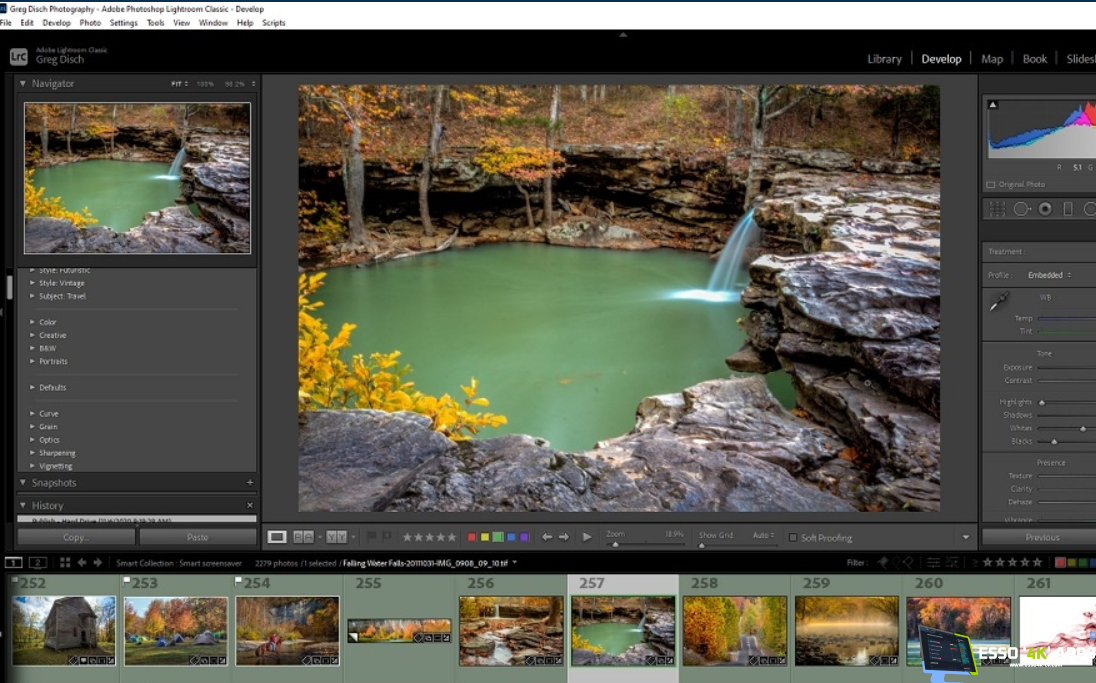Go to next photo arrow in toolbar
Viewport: 1096px width, 683px height.
point(564,537)
